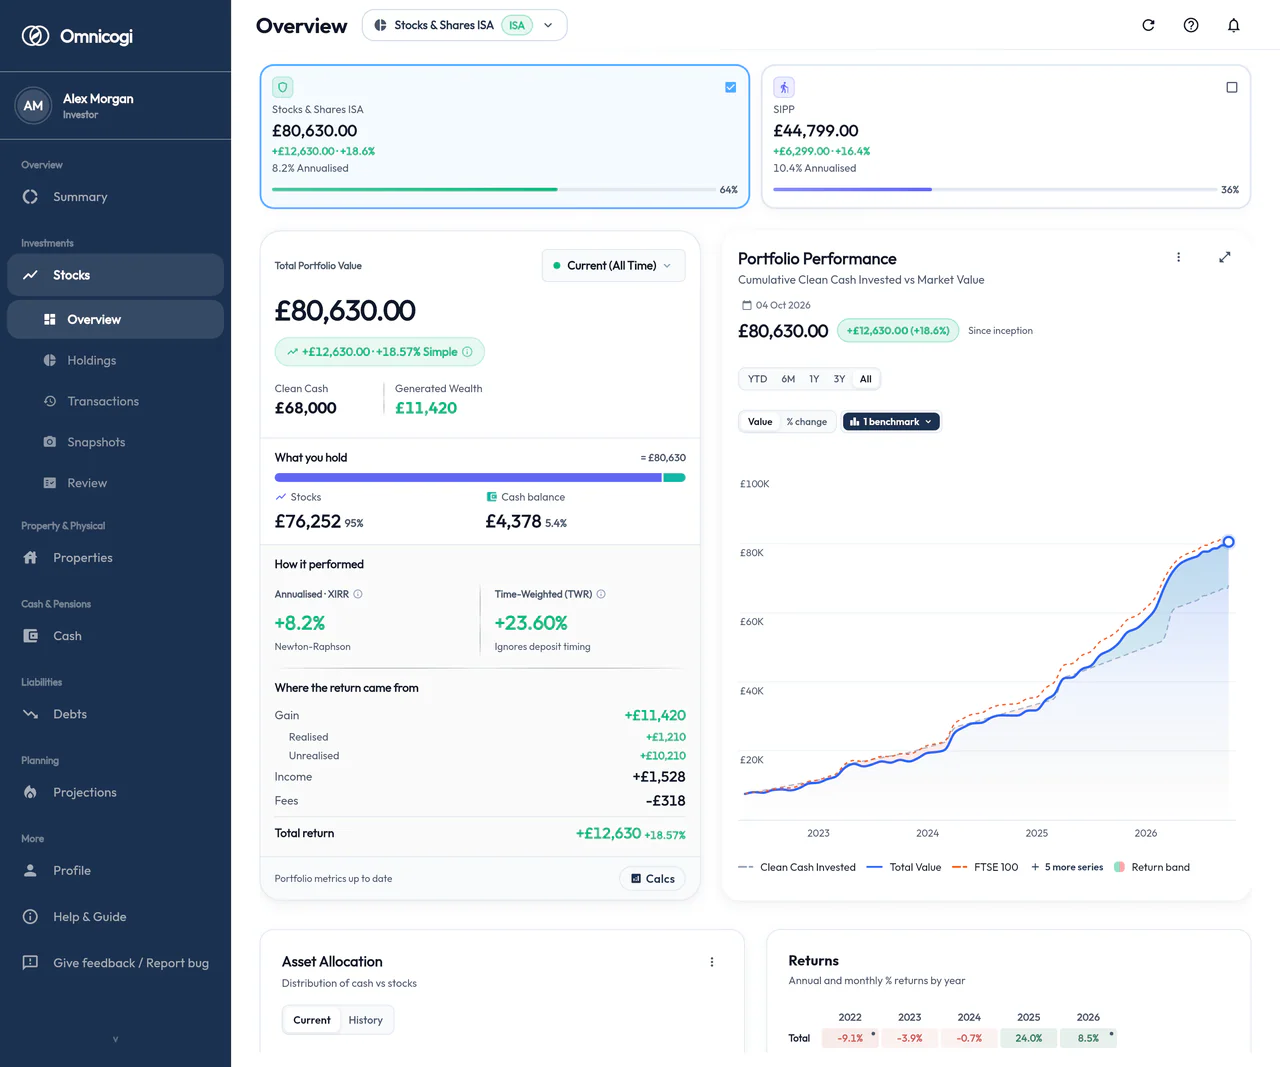This screenshot has height=1067, width=1280.
Task: Open Give feedback / Report bug link
Action: [x=115, y=963]
